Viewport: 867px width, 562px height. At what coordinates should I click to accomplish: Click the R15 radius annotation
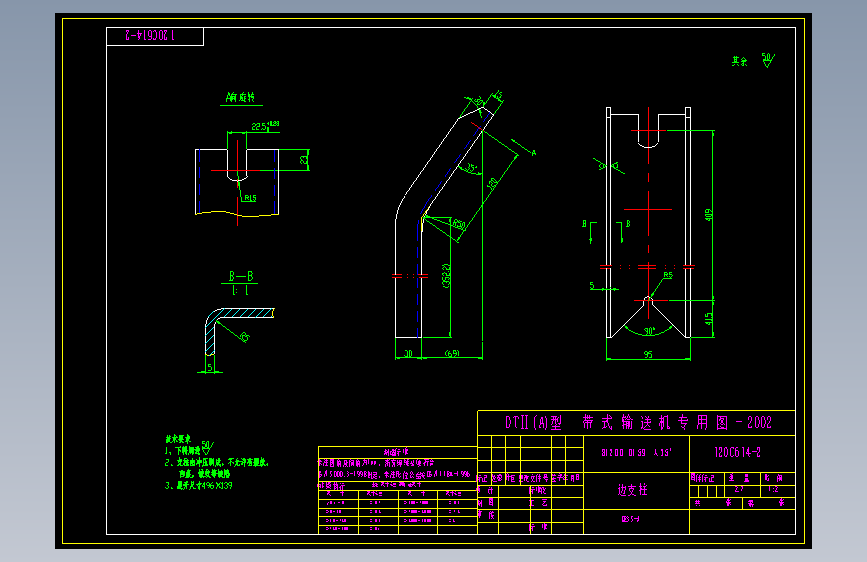coord(250,198)
